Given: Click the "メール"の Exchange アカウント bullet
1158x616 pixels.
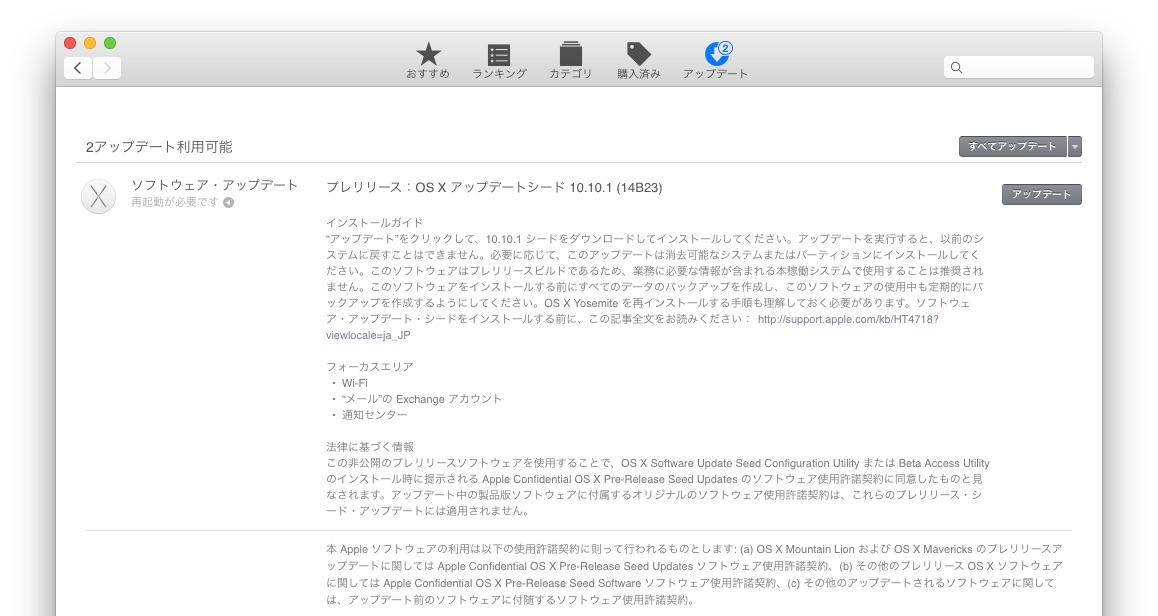Looking at the screenshot, I should [x=421, y=399].
